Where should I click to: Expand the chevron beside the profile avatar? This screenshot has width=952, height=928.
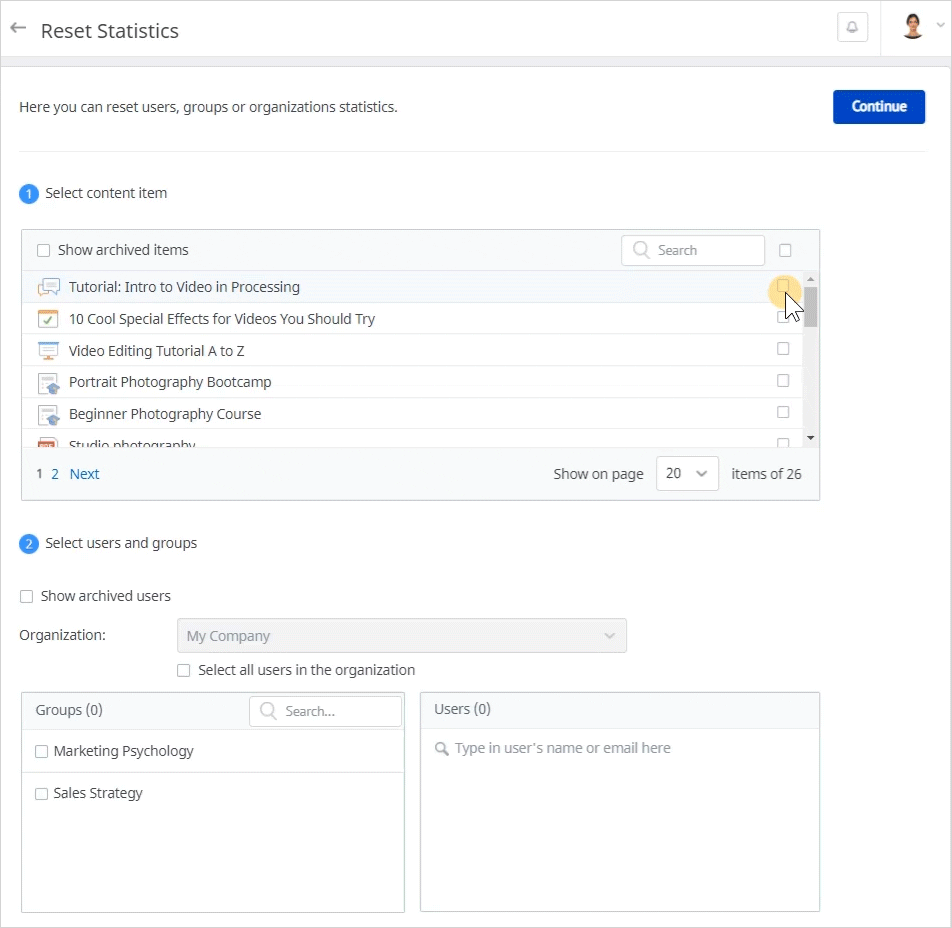click(940, 27)
